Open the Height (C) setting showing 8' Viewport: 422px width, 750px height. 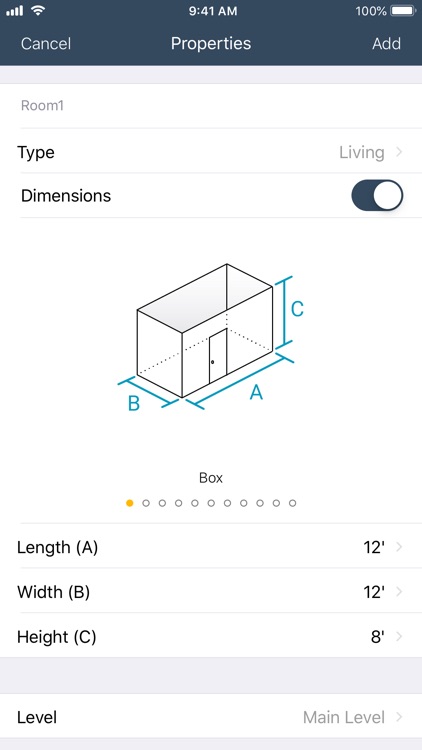click(211, 637)
